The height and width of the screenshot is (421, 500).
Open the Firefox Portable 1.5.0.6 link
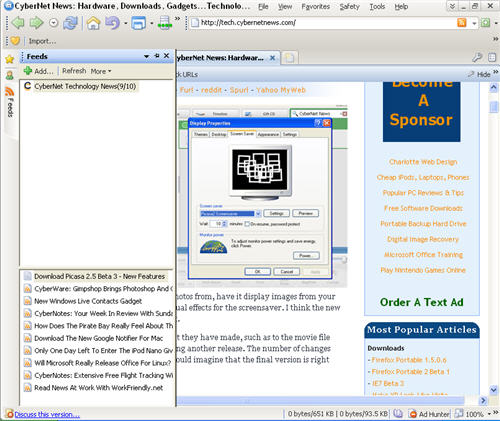pyautogui.click(x=409, y=360)
